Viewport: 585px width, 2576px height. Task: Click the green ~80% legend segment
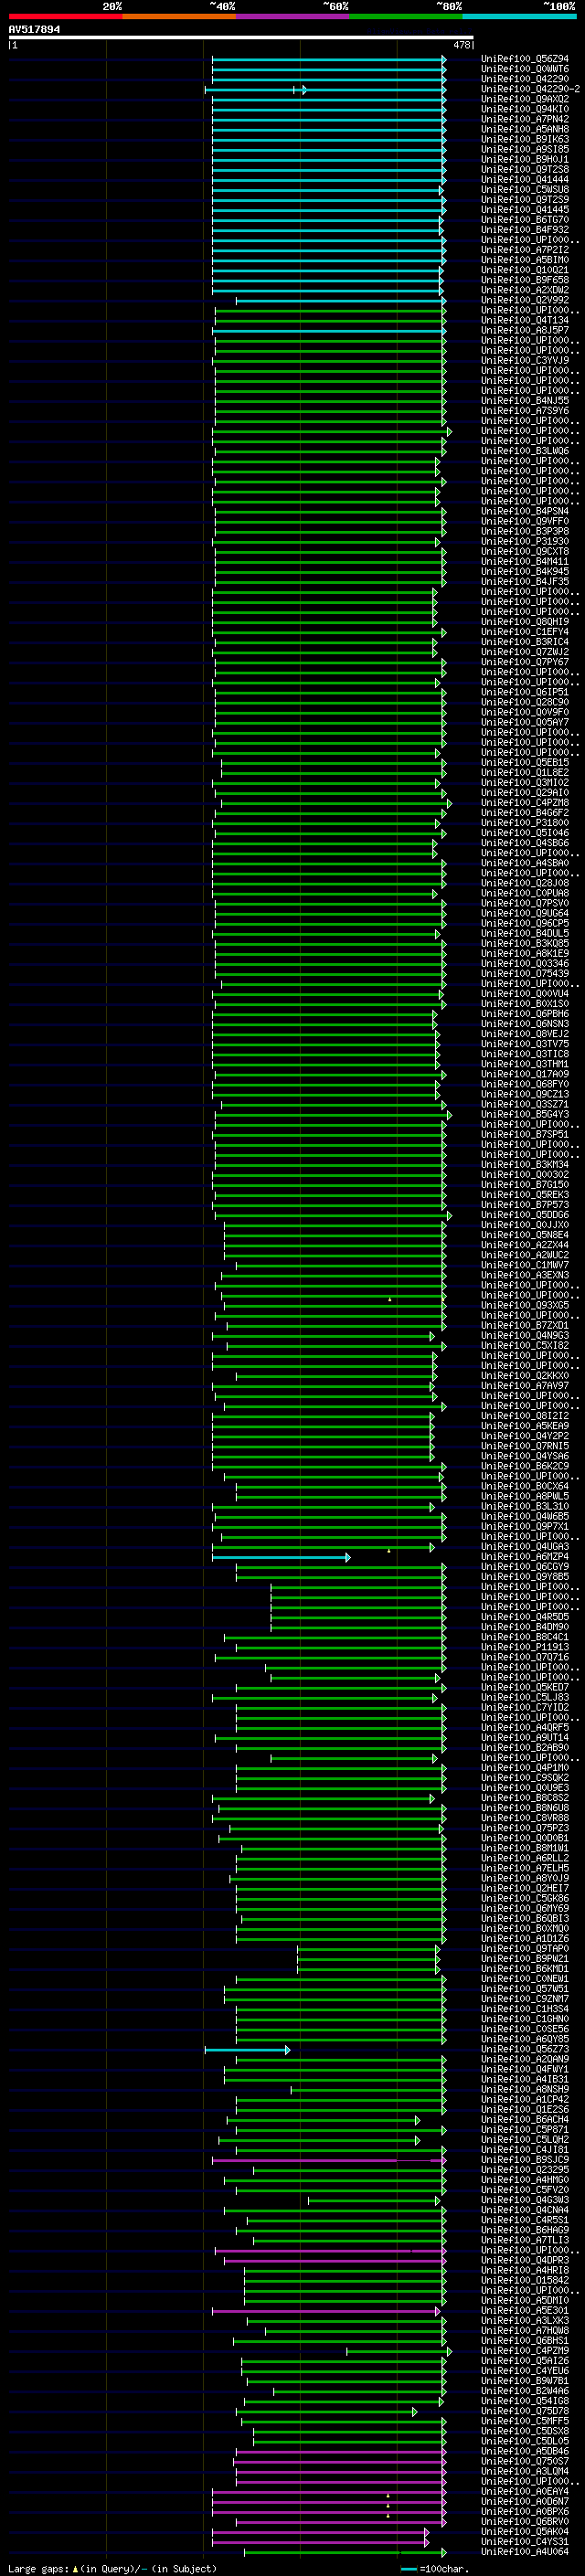tap(406, 17)
